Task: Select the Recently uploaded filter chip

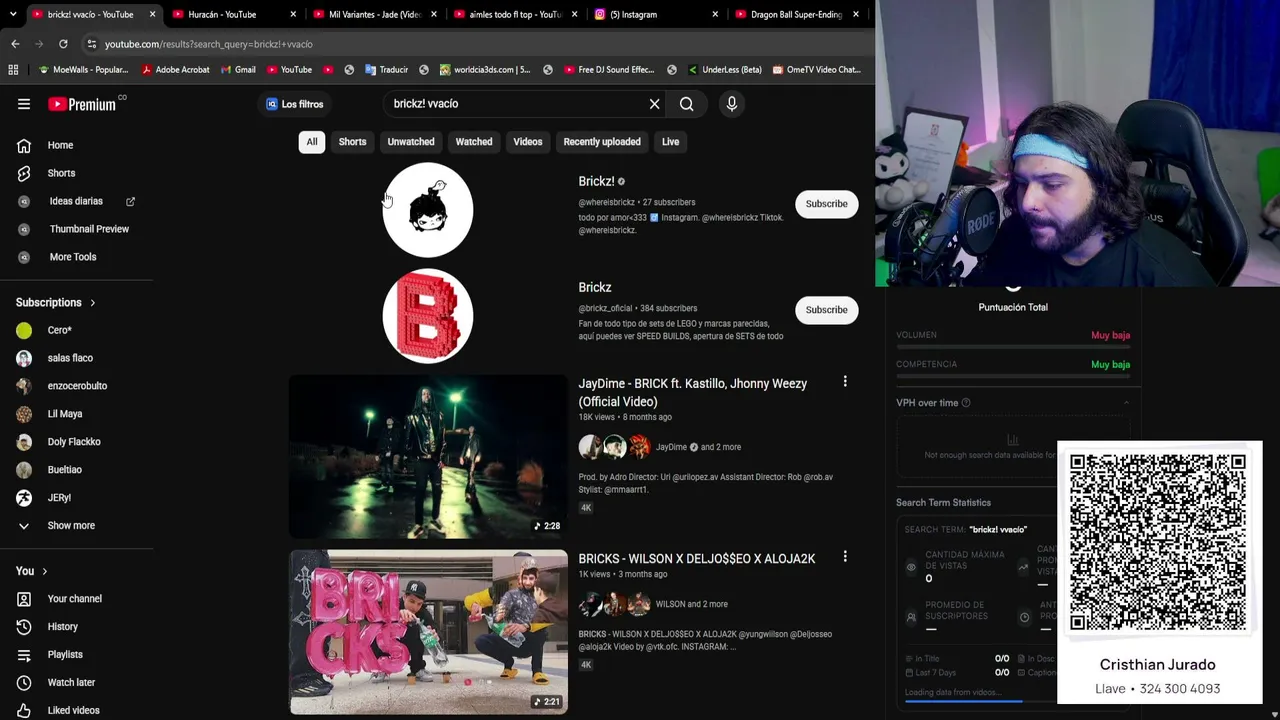Action: coord(602,142)
